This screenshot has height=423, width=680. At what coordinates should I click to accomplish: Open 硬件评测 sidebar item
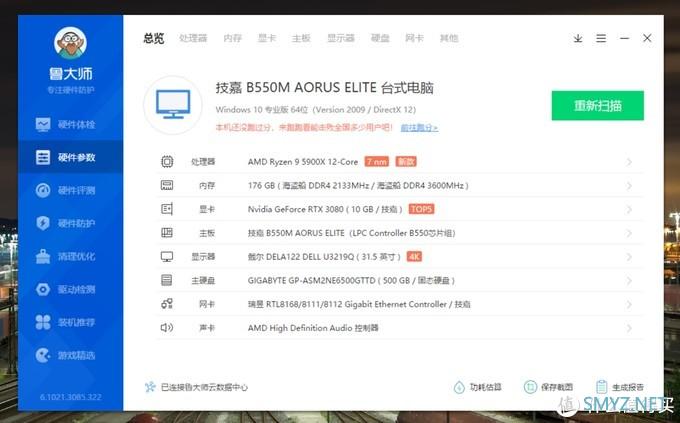pyautogui.click(x=70, y=190)
